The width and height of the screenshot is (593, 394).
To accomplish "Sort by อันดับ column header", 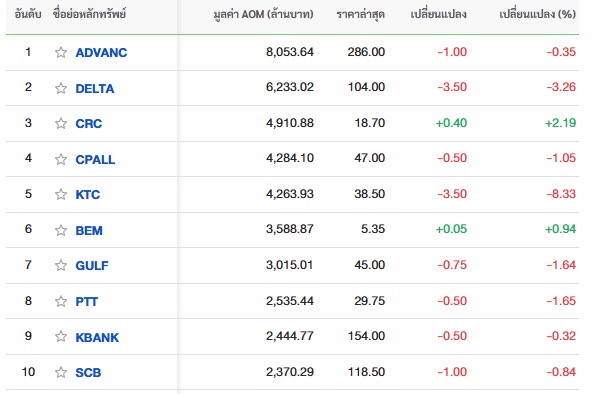I will [x=28, y=14].
